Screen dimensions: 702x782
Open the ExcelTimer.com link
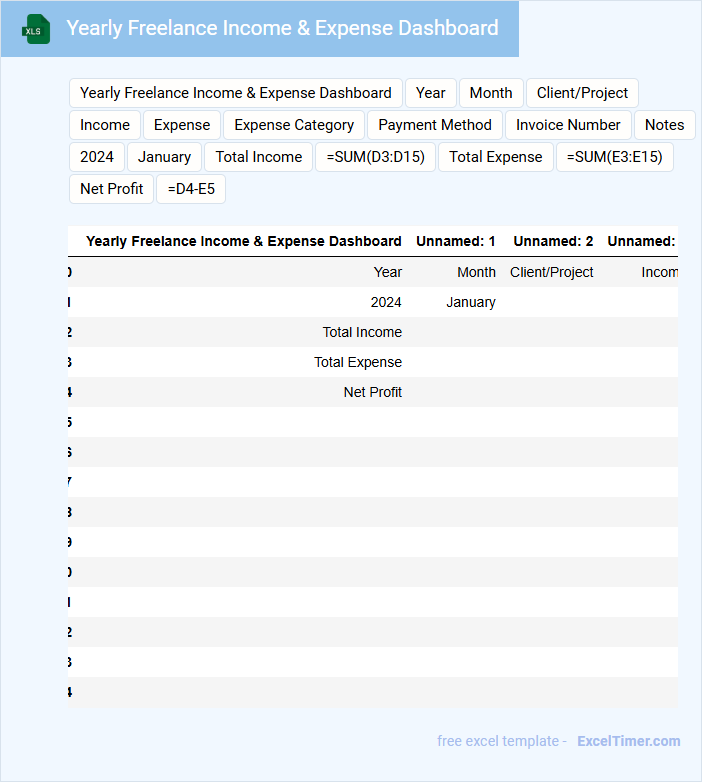[x=629, y=741]
